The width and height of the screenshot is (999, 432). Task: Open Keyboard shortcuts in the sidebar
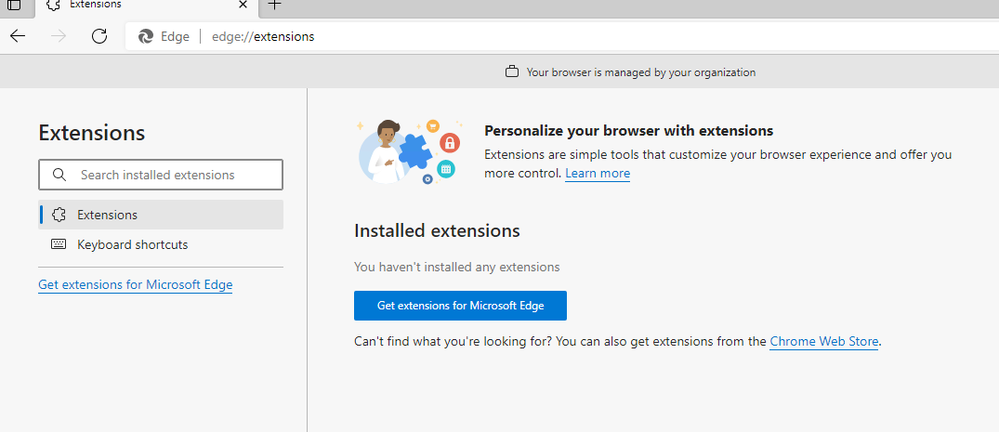tap(132, 244)
